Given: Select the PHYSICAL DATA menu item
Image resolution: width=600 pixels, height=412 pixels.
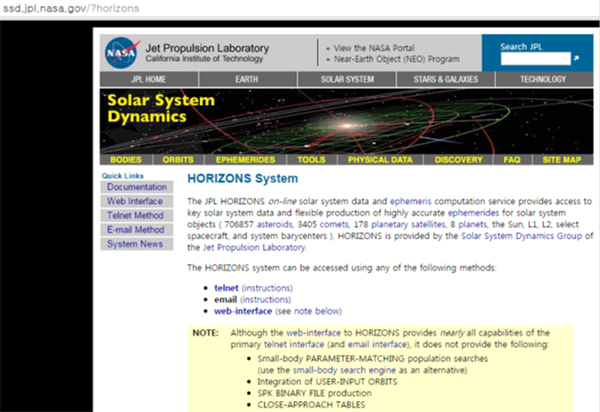Looking at the screenshot, I should (x=380, y=160).
